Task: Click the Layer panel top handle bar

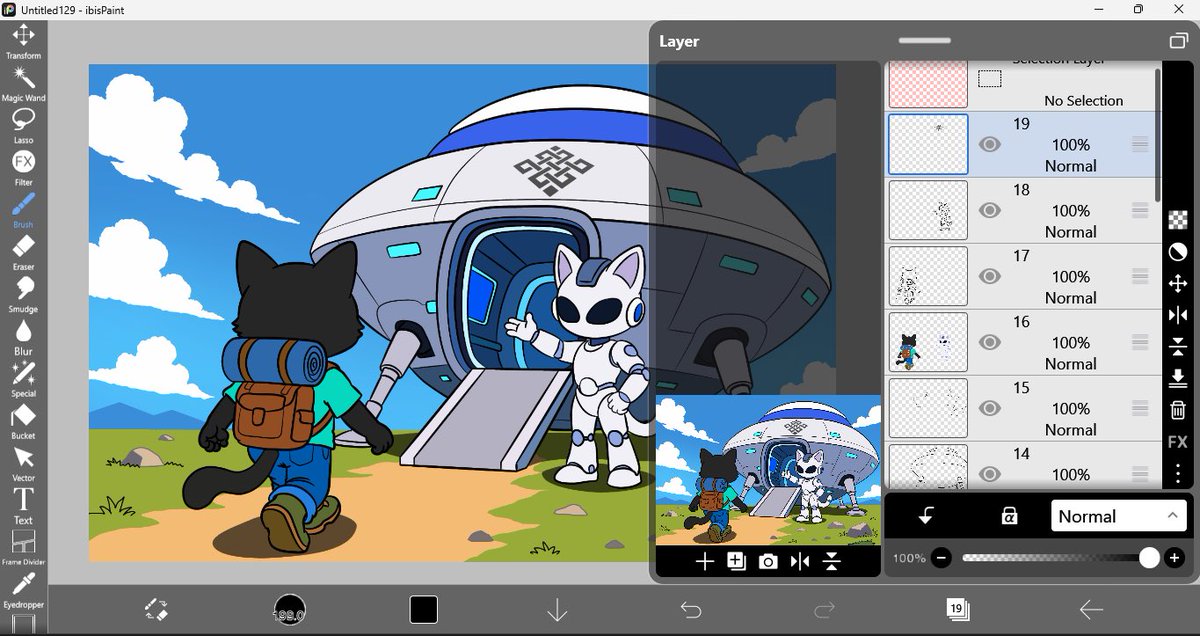Action: coord(925,41)
